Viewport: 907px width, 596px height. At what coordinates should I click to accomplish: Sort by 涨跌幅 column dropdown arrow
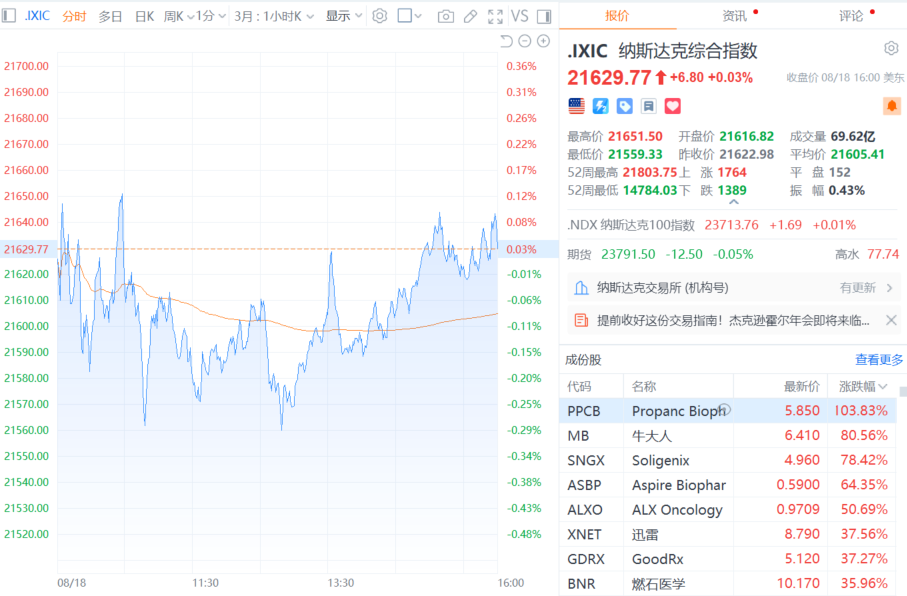(883, 386)
